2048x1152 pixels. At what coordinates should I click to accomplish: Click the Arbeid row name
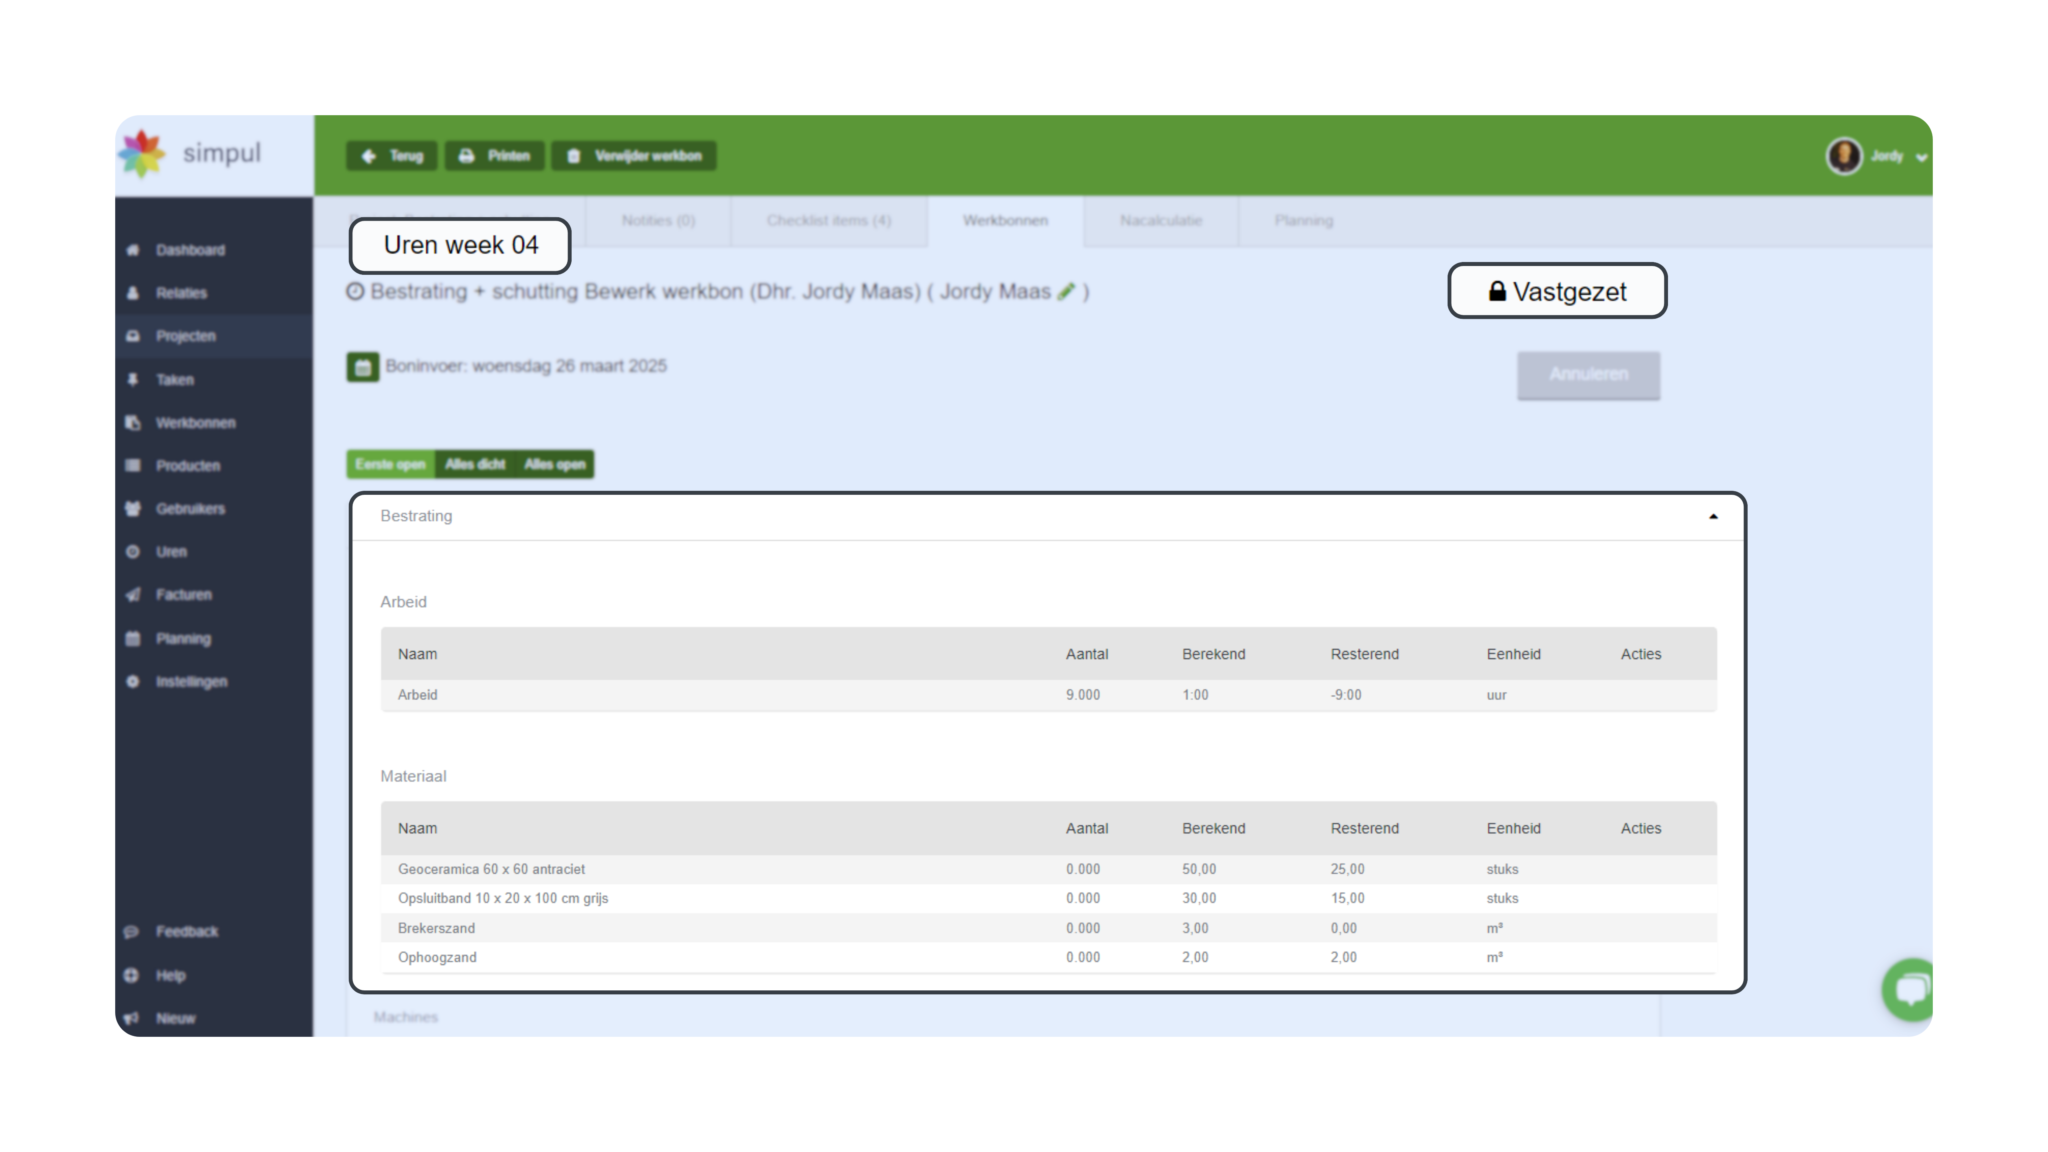click(418, 695)
